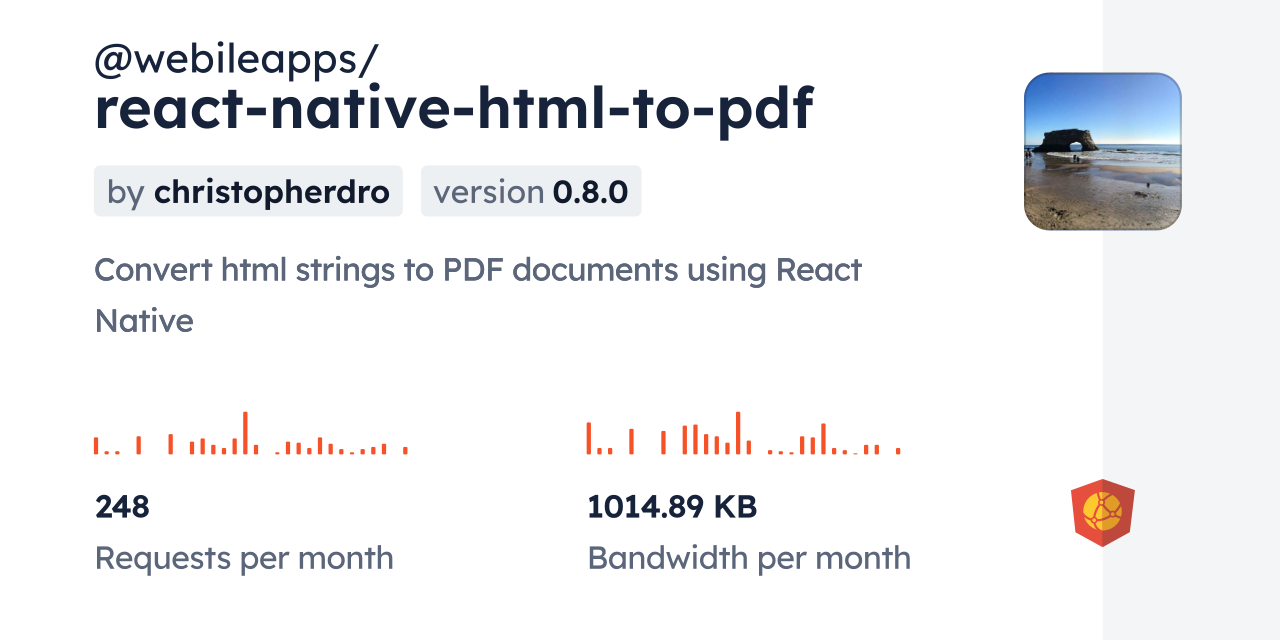Click the 0.8.0 version number

point(590,191)
